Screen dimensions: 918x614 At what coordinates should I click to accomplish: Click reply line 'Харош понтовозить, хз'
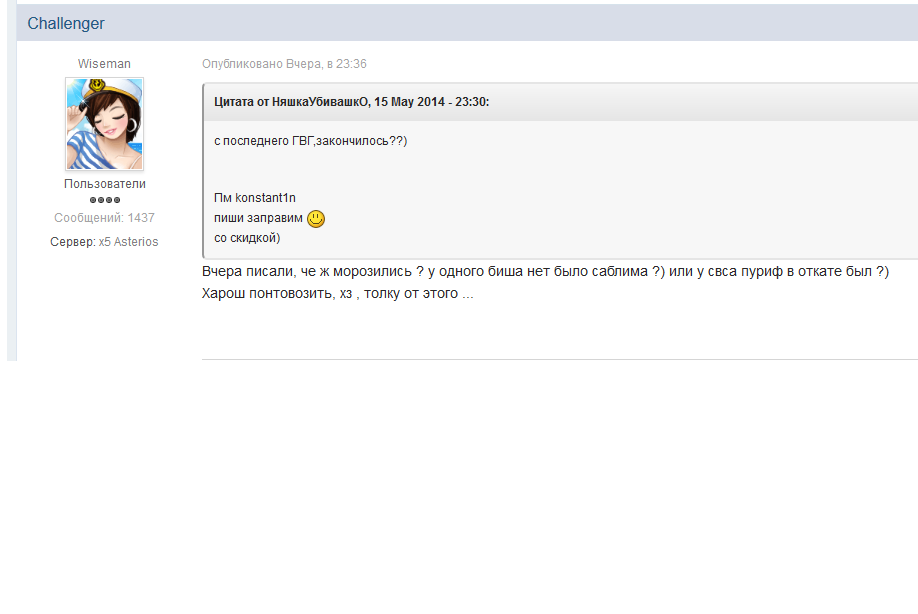point(338,293)
